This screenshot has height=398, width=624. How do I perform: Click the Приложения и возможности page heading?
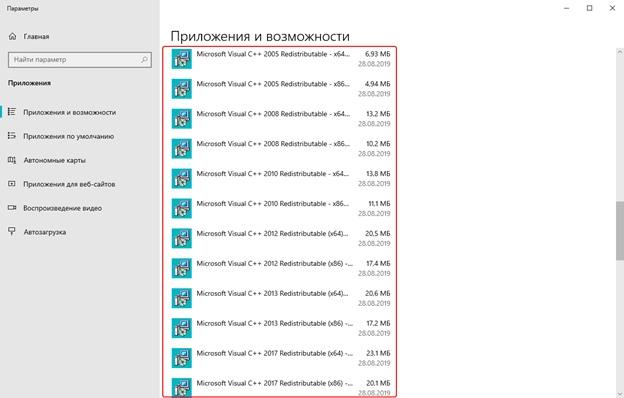pyautogui.click(x=260, y=36)
